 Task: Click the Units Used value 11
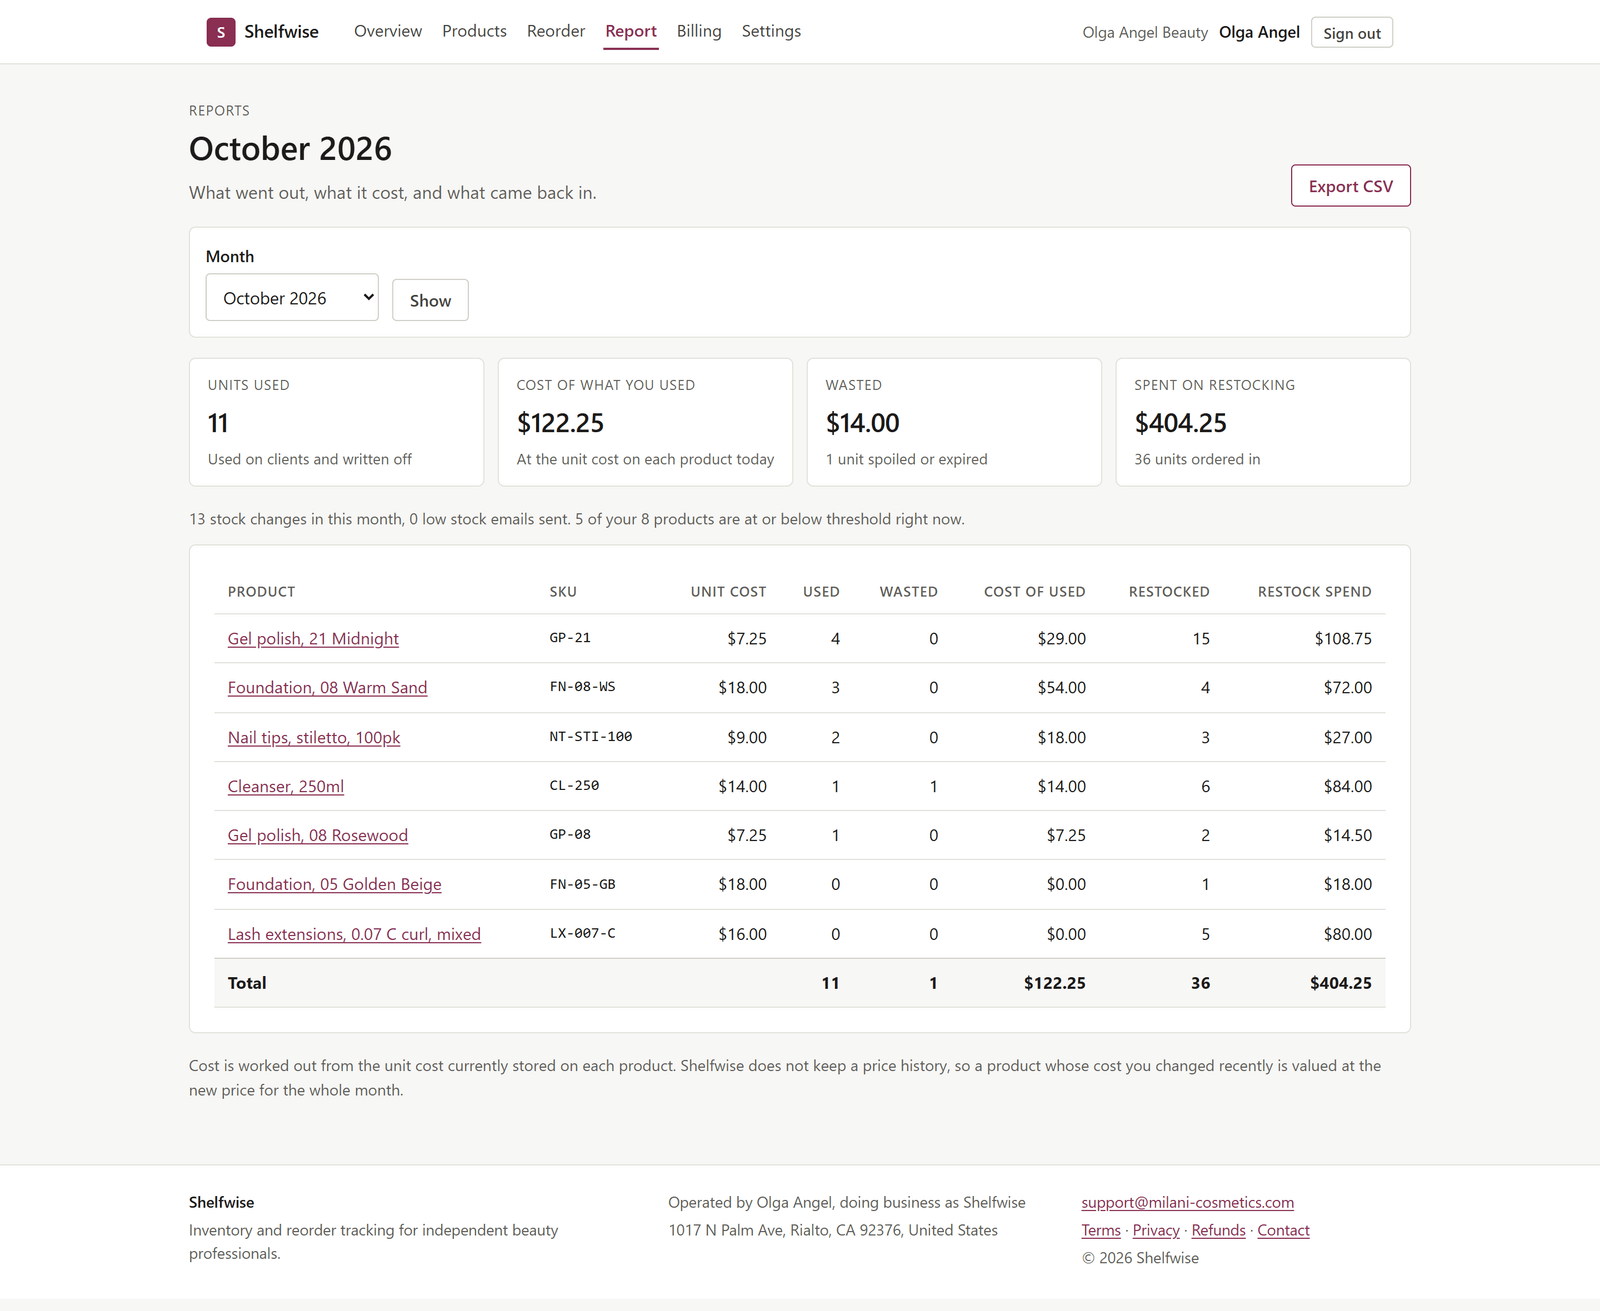(x=218, y=423)
